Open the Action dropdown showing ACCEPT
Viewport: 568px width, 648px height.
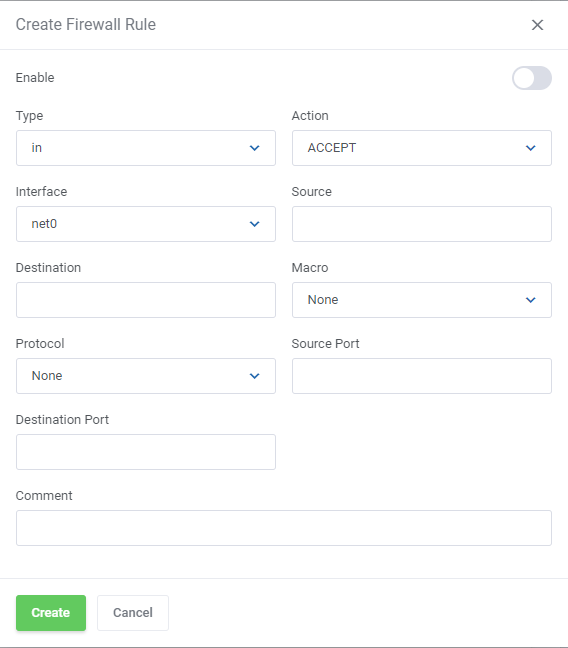tap(422, 148)
